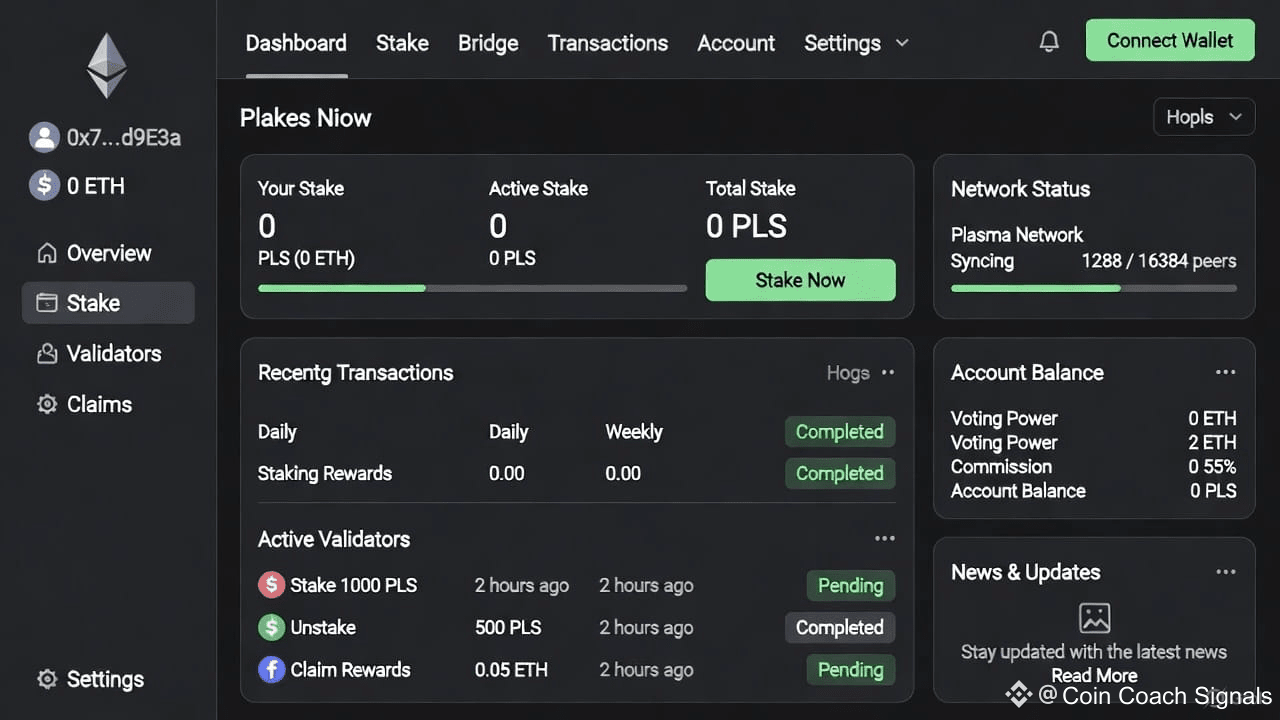Switch to the Bridge tab
1280x720 pixels.
(x=488, y=43)
